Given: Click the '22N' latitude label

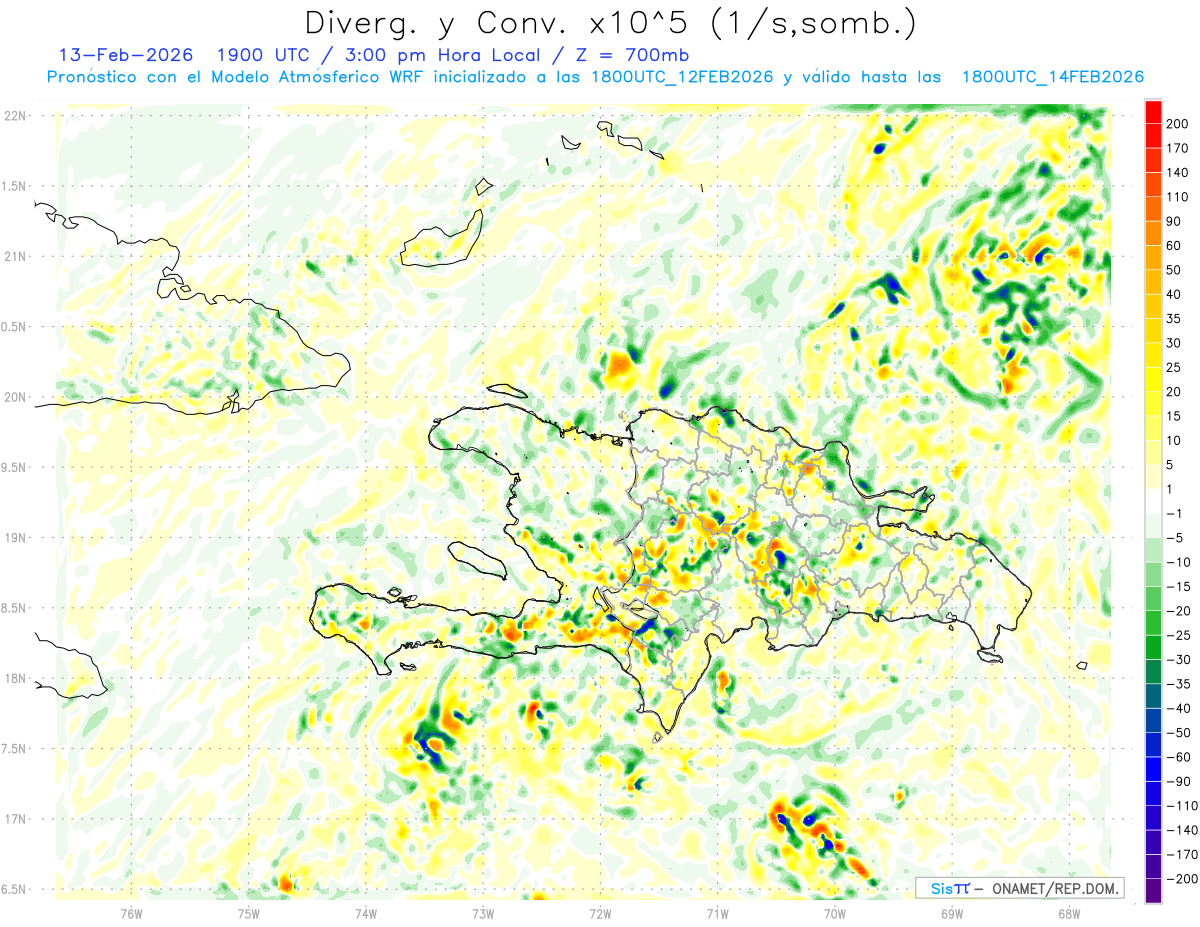Looking at the screenshot, I should (15, 116).
